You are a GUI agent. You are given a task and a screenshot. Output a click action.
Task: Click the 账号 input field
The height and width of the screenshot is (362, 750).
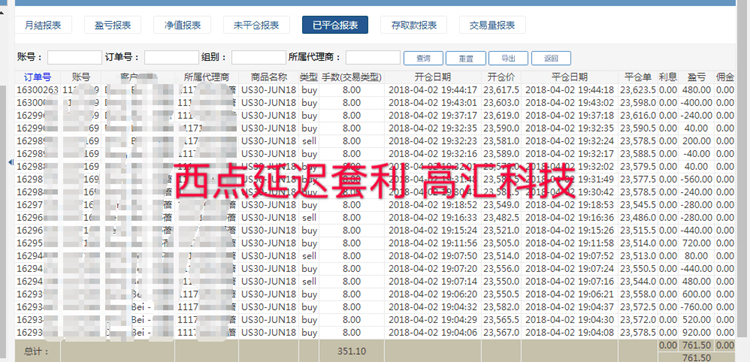(x=75, y=58)
